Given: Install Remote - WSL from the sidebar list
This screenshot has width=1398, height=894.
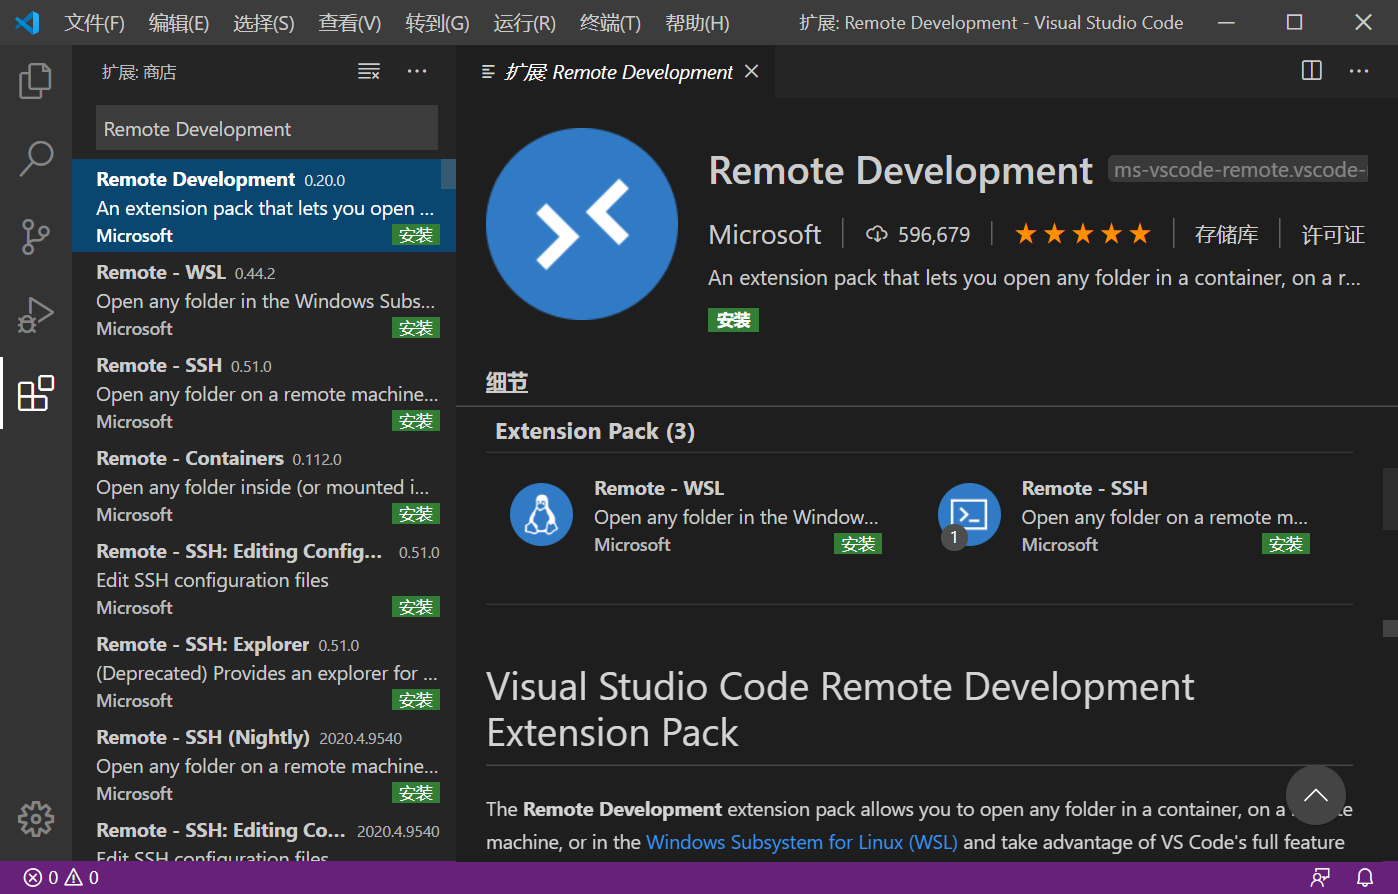Looking at the screenshot, I should coord(416,329).
